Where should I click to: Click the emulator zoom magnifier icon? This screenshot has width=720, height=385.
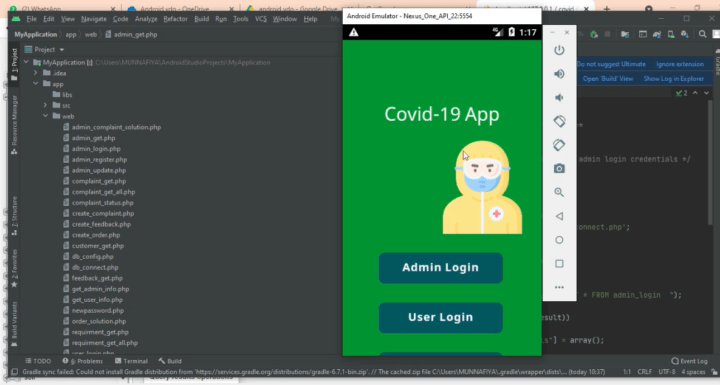559,192
